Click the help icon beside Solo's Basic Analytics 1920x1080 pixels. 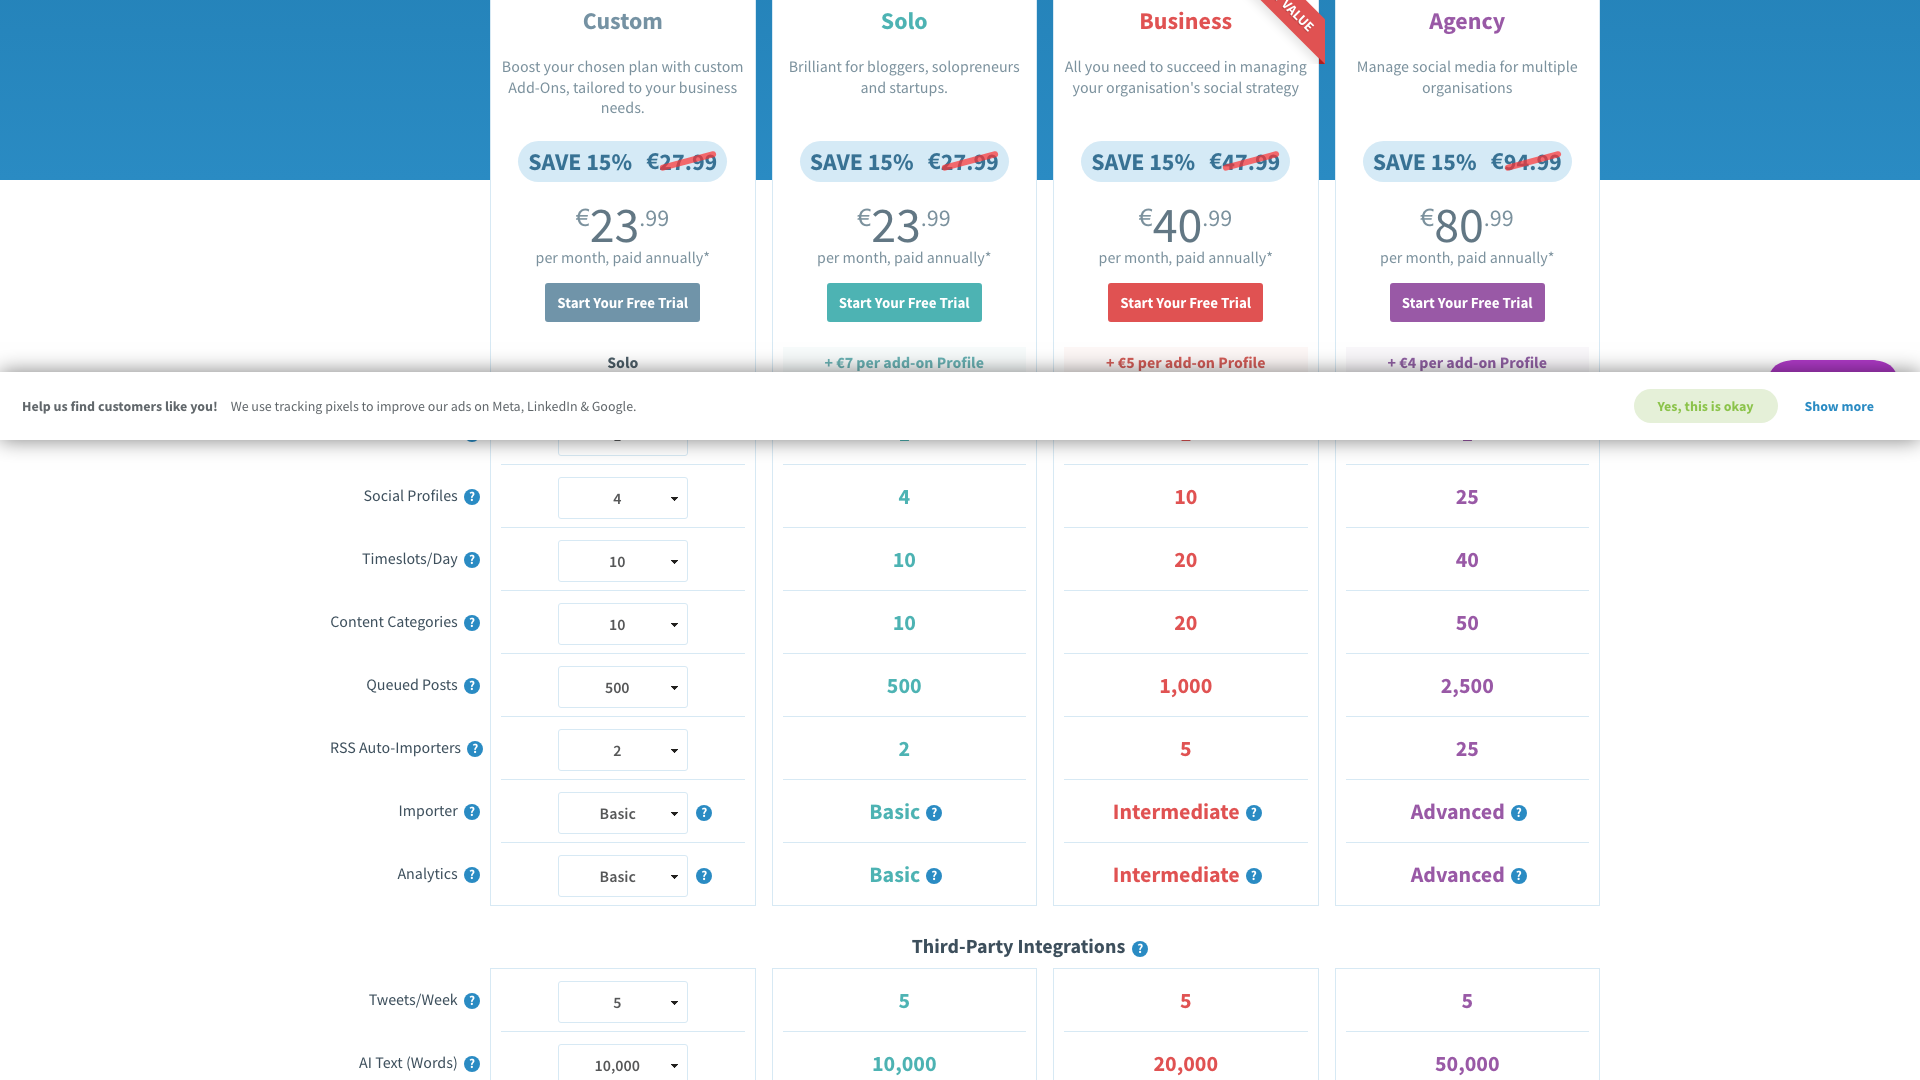click(x=934, y=876)
